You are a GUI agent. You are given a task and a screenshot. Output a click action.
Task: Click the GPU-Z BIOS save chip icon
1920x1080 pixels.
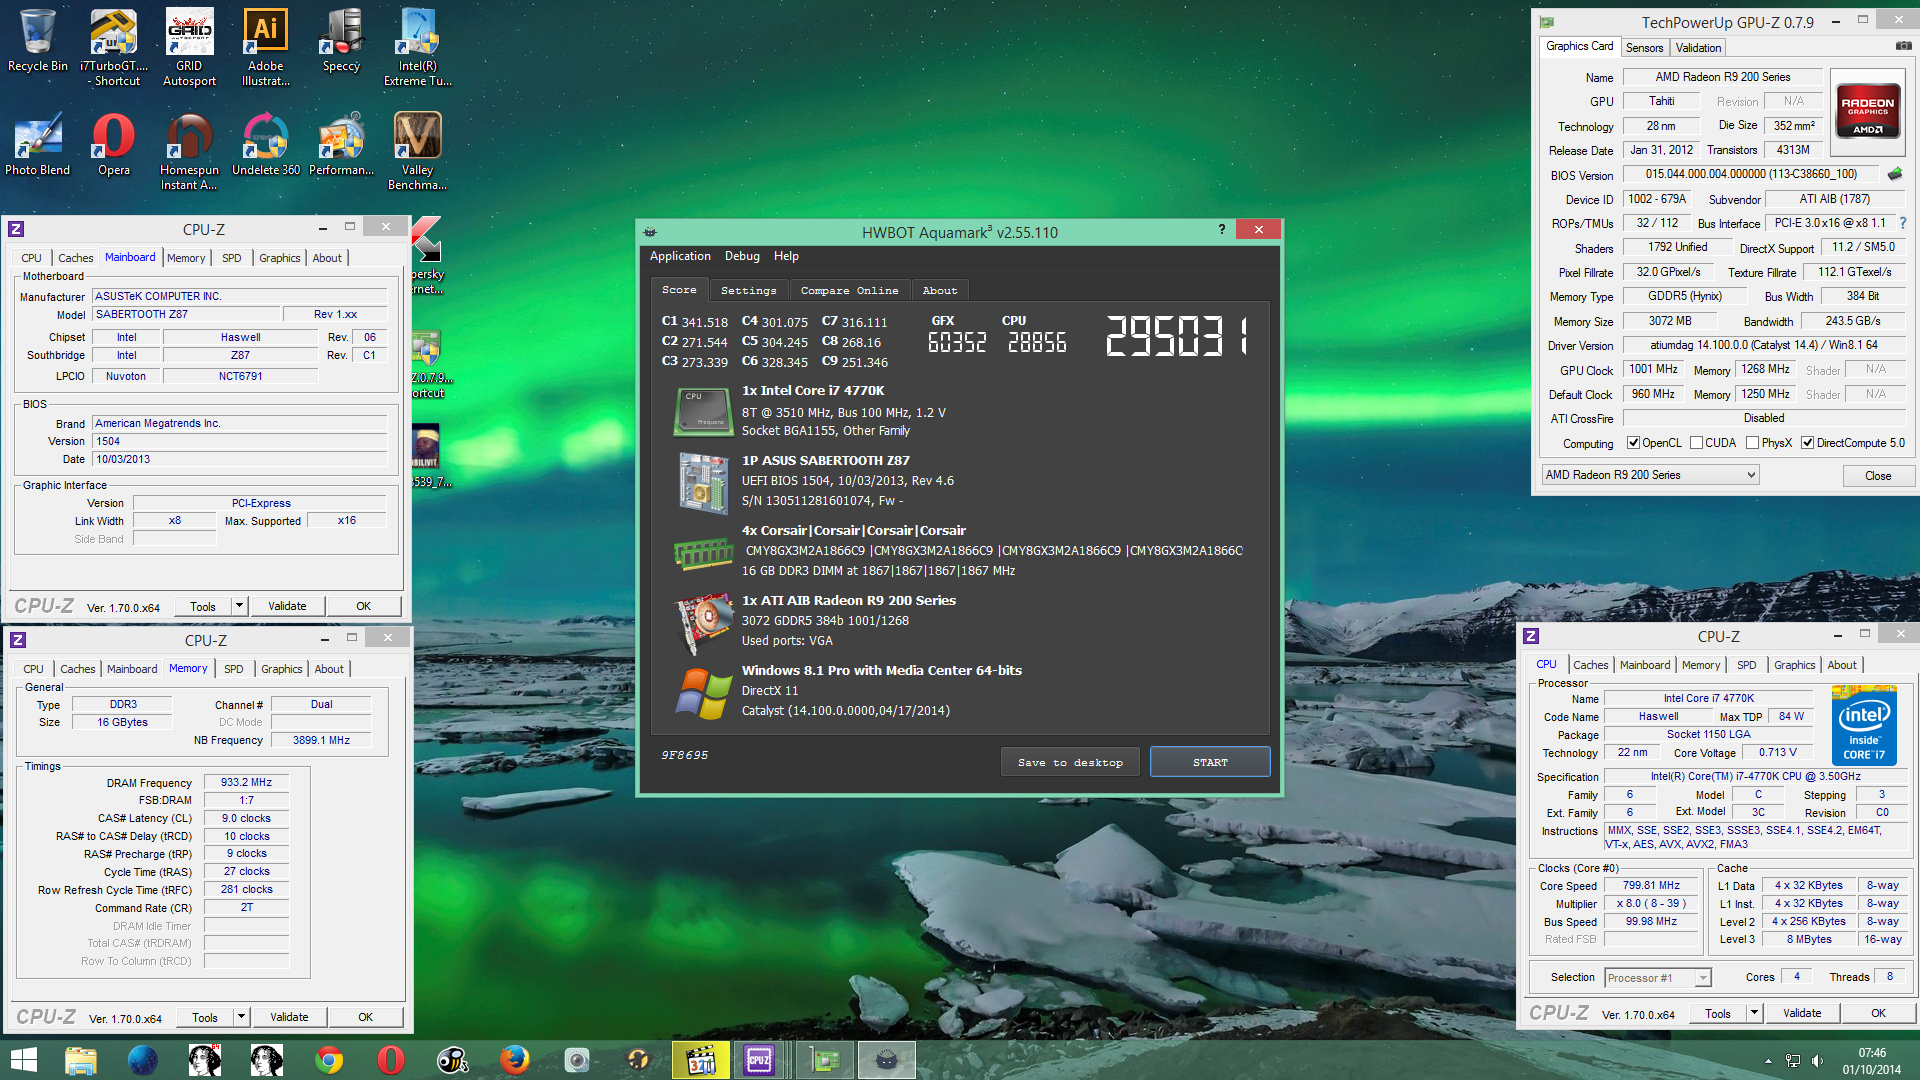point(1895,174)
